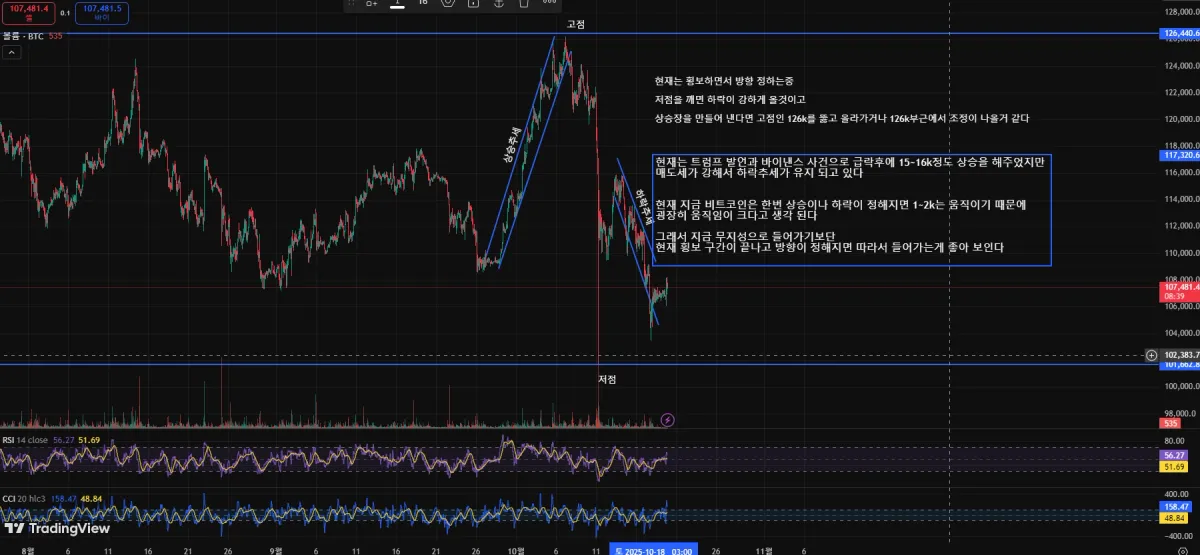1200x555 pixels.
Task: Click the trash delete icon in floating toolbar
Action: pos(524,3)
